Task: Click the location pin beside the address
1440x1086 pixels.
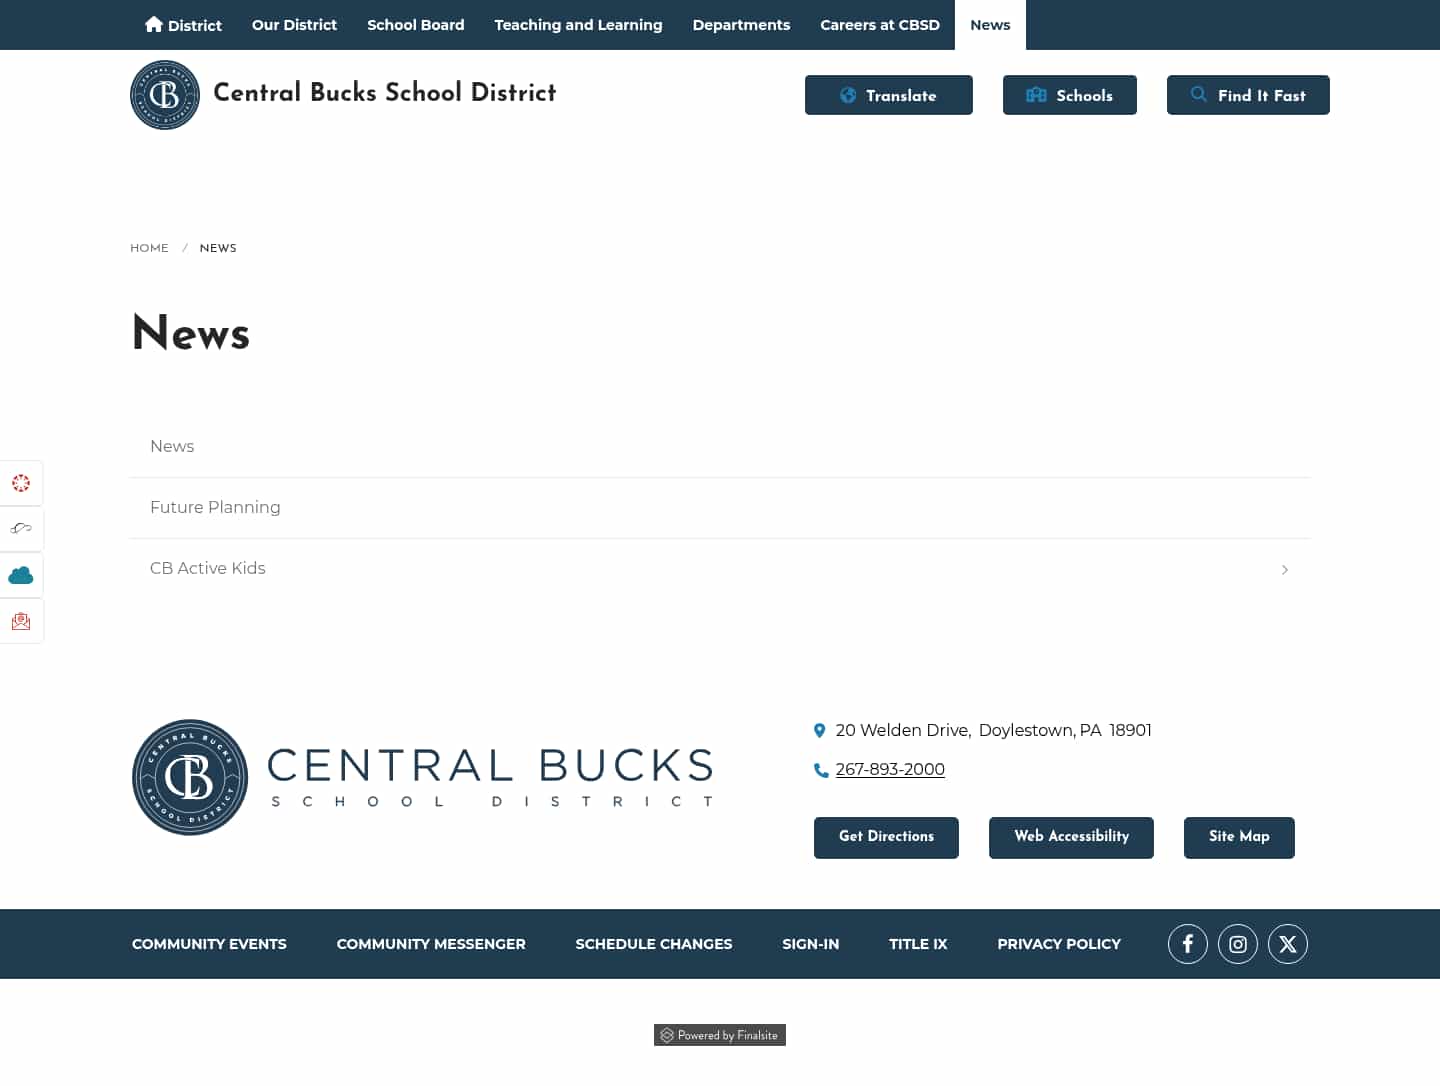Action: [820, 730]
